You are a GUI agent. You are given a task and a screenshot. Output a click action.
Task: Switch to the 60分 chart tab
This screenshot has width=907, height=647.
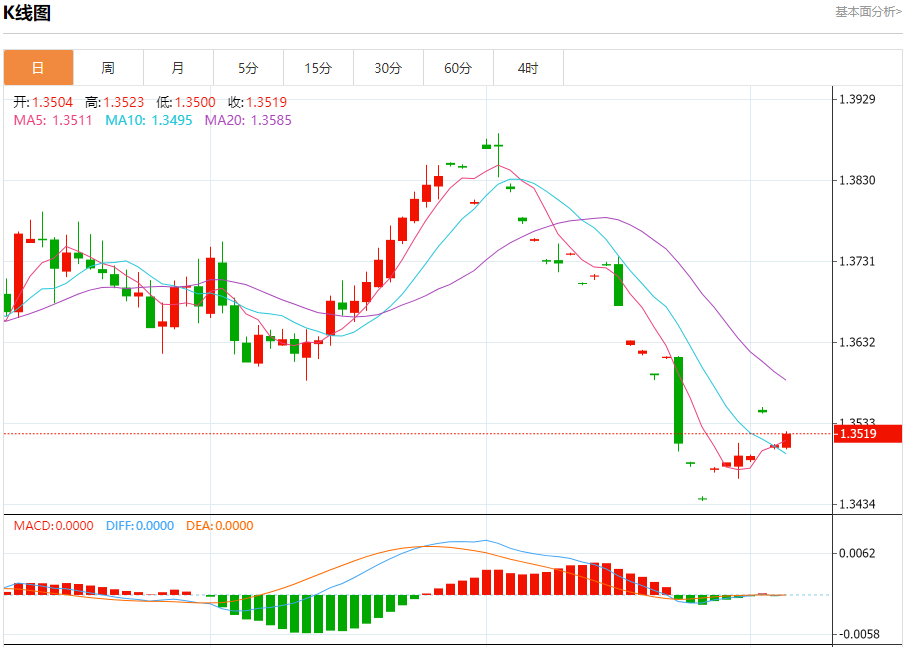pyautogui.click(x=458, y=68)
